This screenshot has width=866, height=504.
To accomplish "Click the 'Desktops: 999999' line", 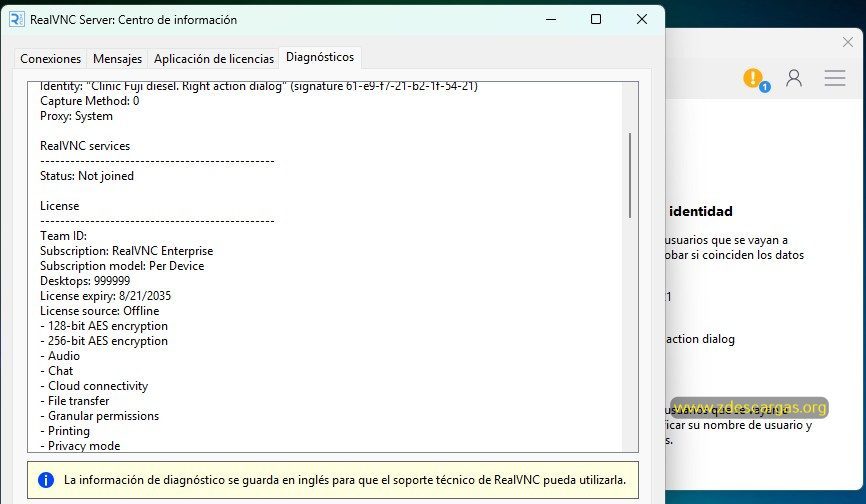I will click(85, 280).
